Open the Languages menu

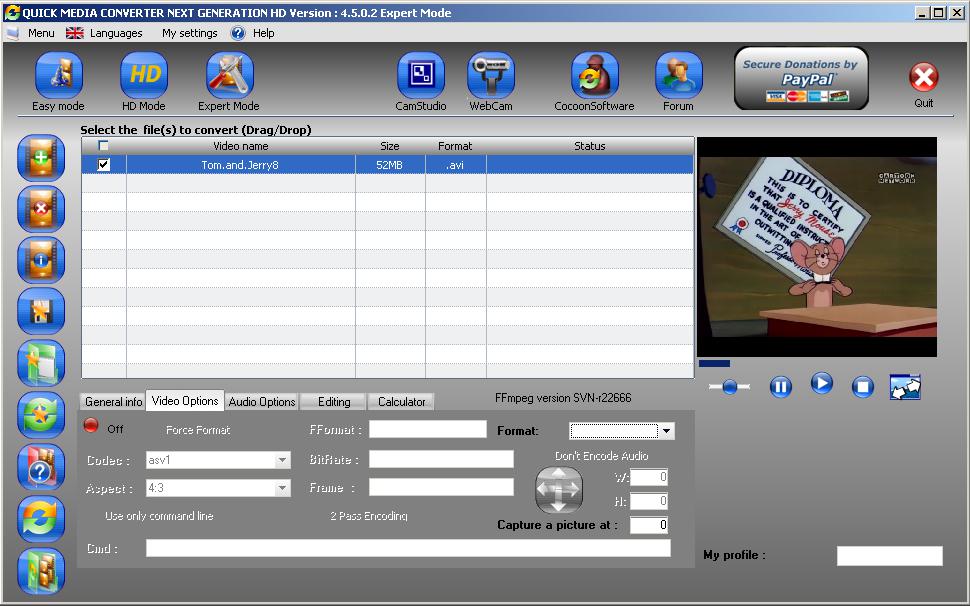(x=116, y=33)
